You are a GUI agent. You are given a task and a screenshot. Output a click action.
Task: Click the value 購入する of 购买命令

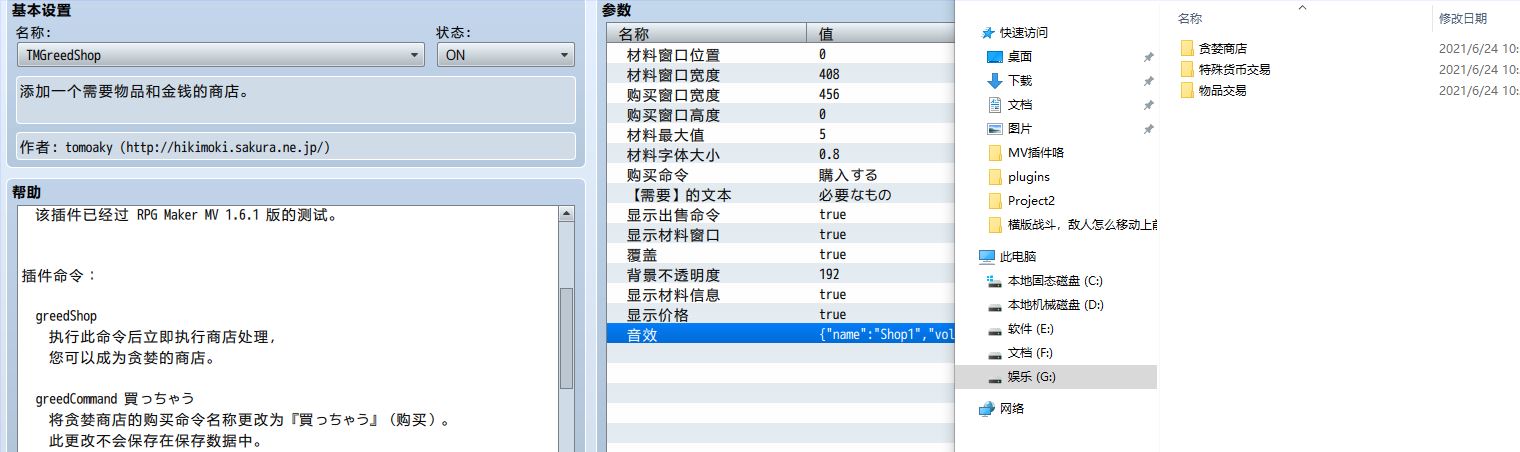point(848,175)
